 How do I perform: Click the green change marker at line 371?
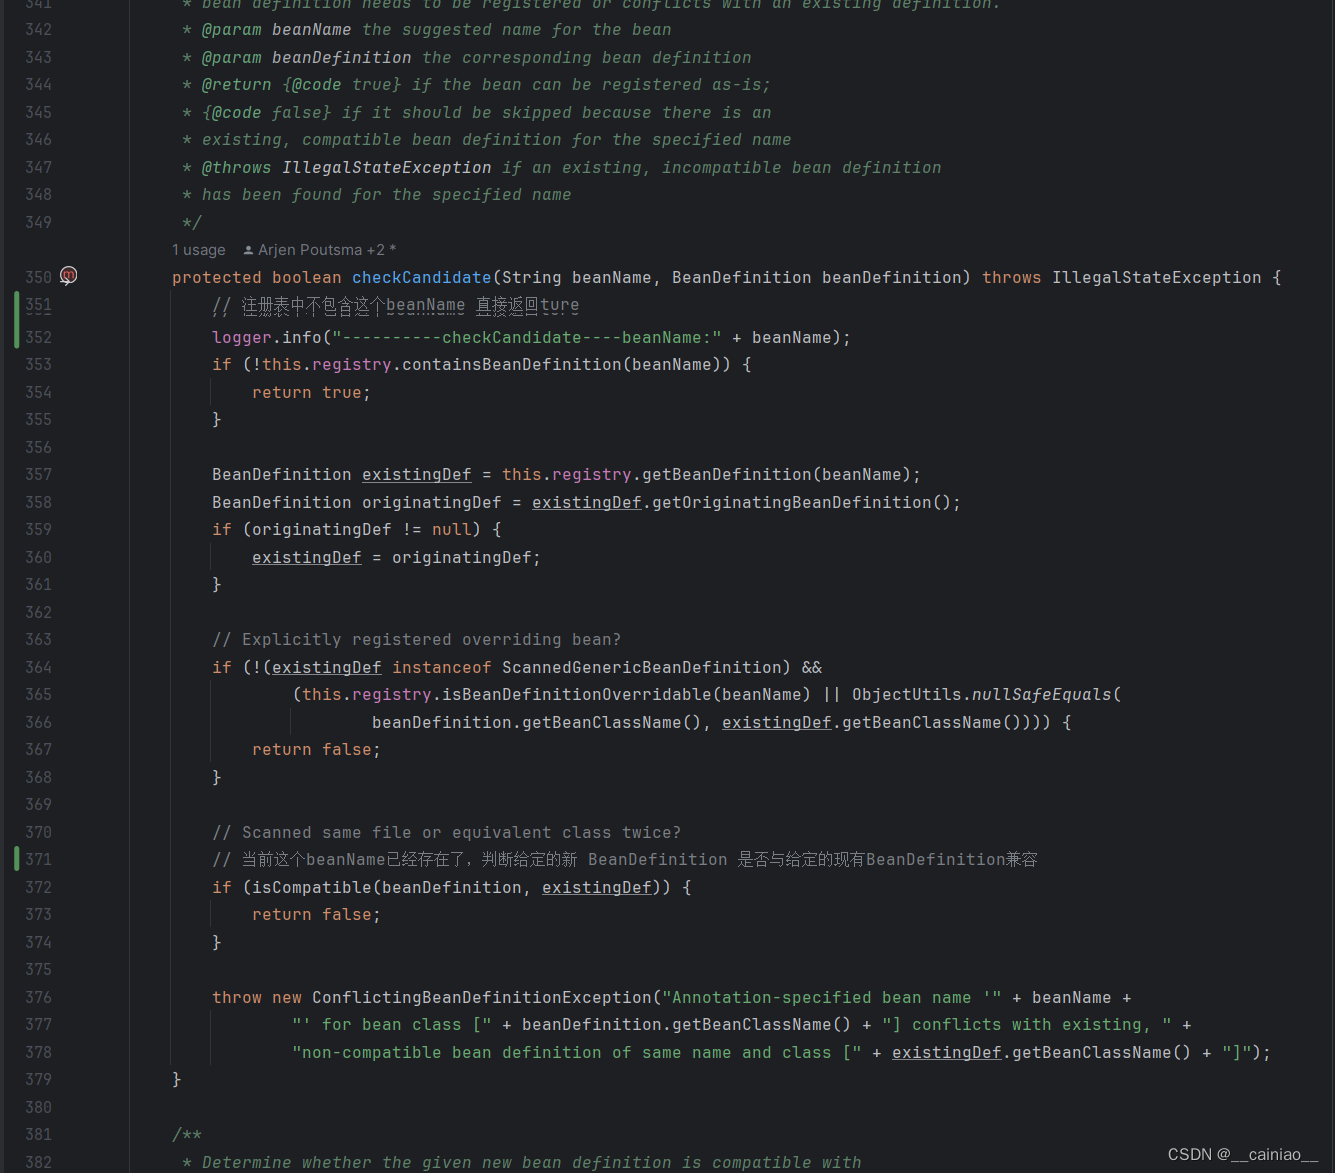point(17,859)
